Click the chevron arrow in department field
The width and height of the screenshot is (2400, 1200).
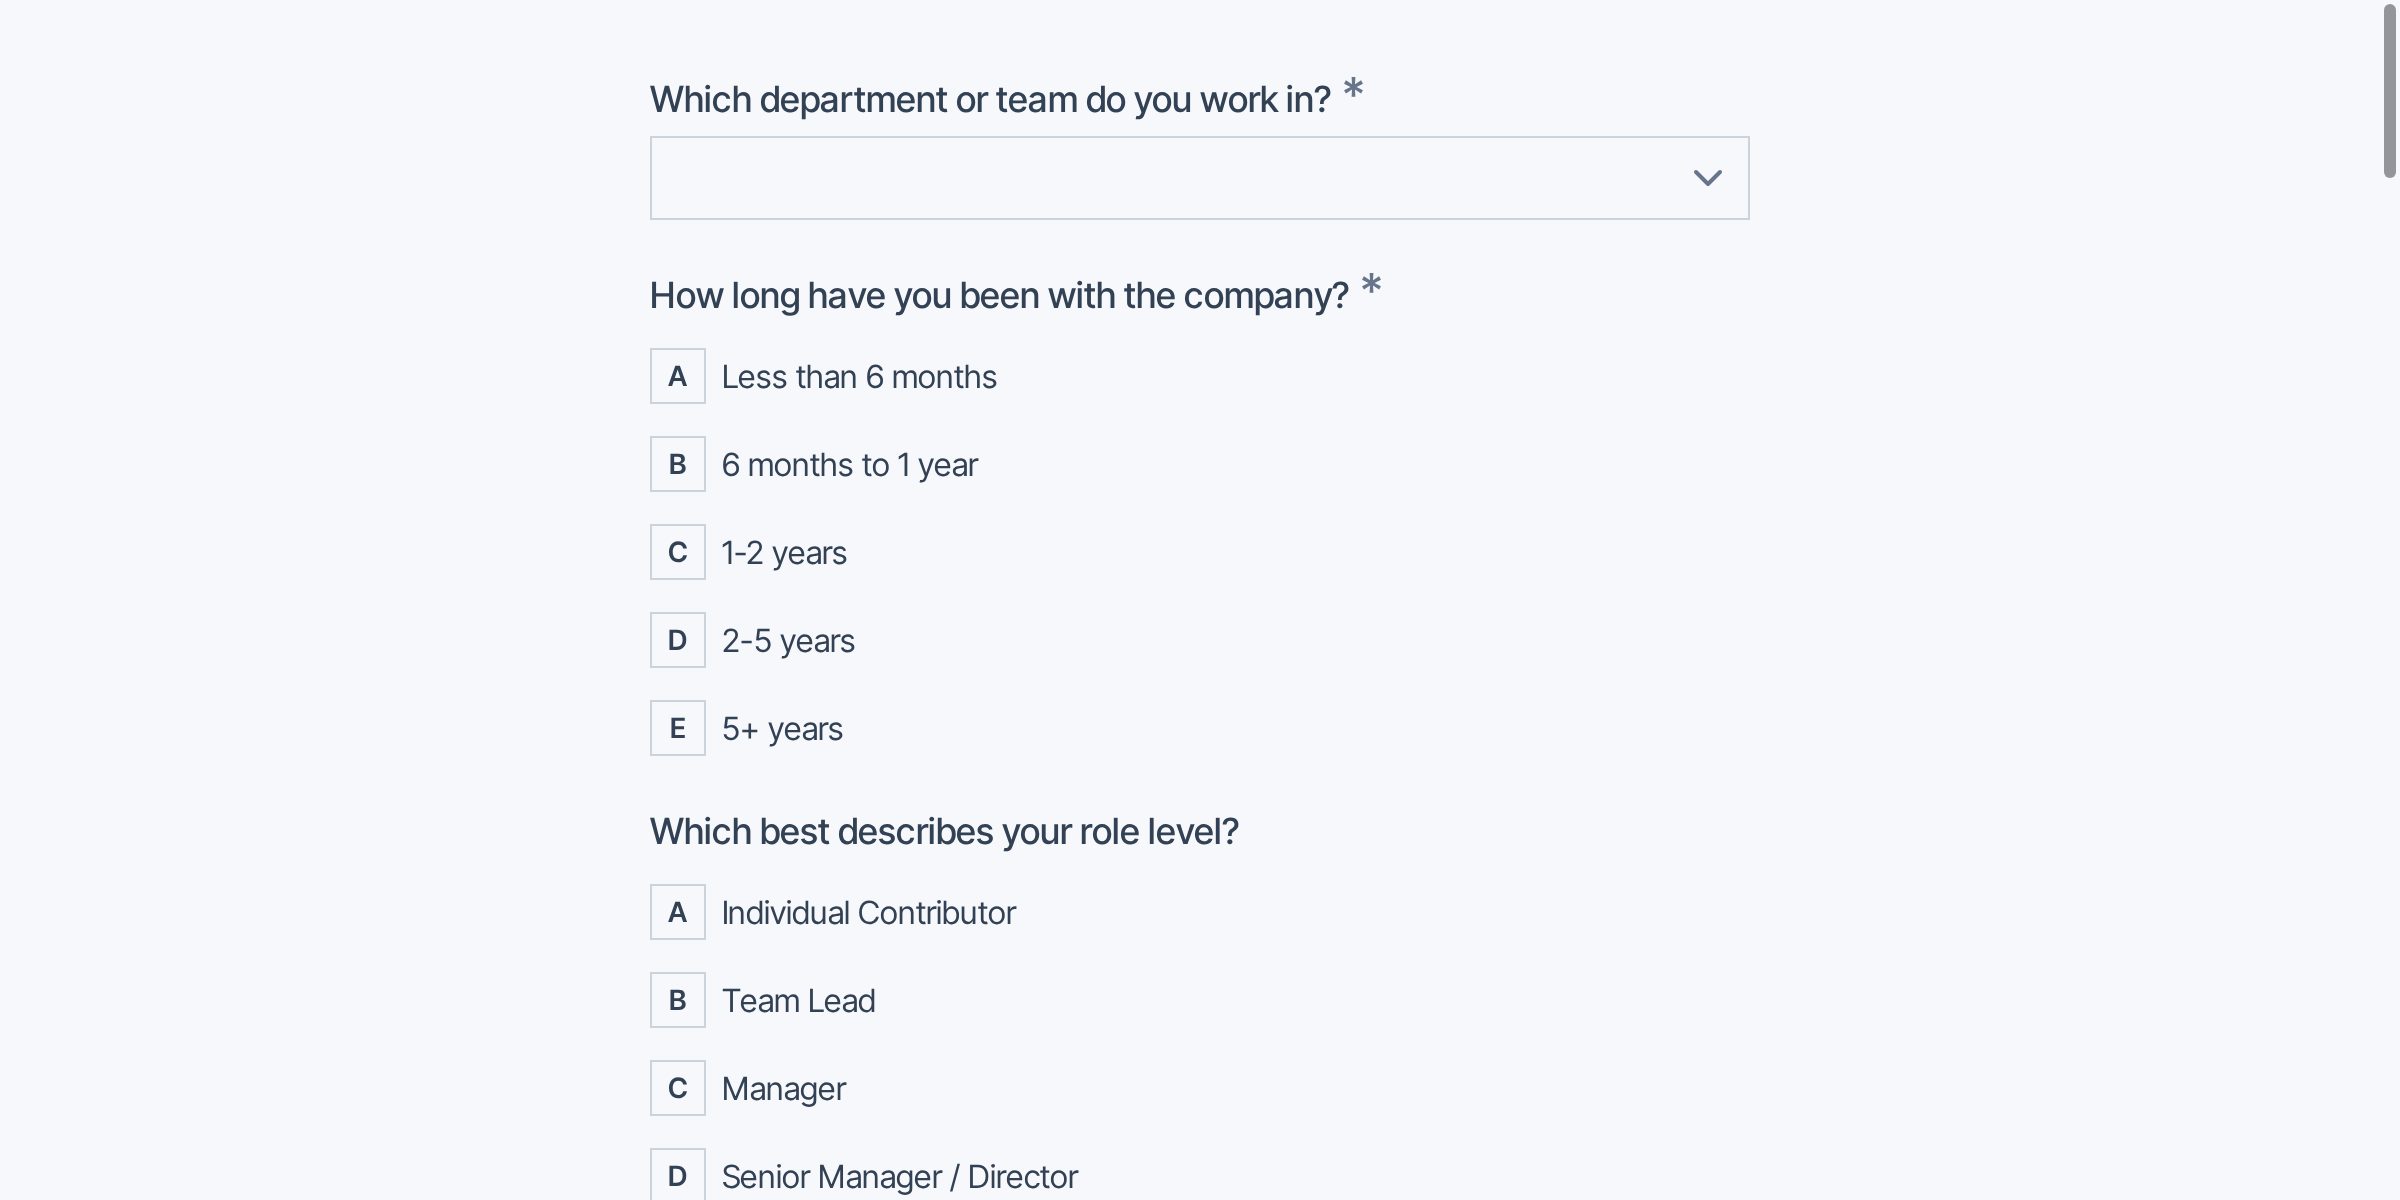tap(1707, 178)
